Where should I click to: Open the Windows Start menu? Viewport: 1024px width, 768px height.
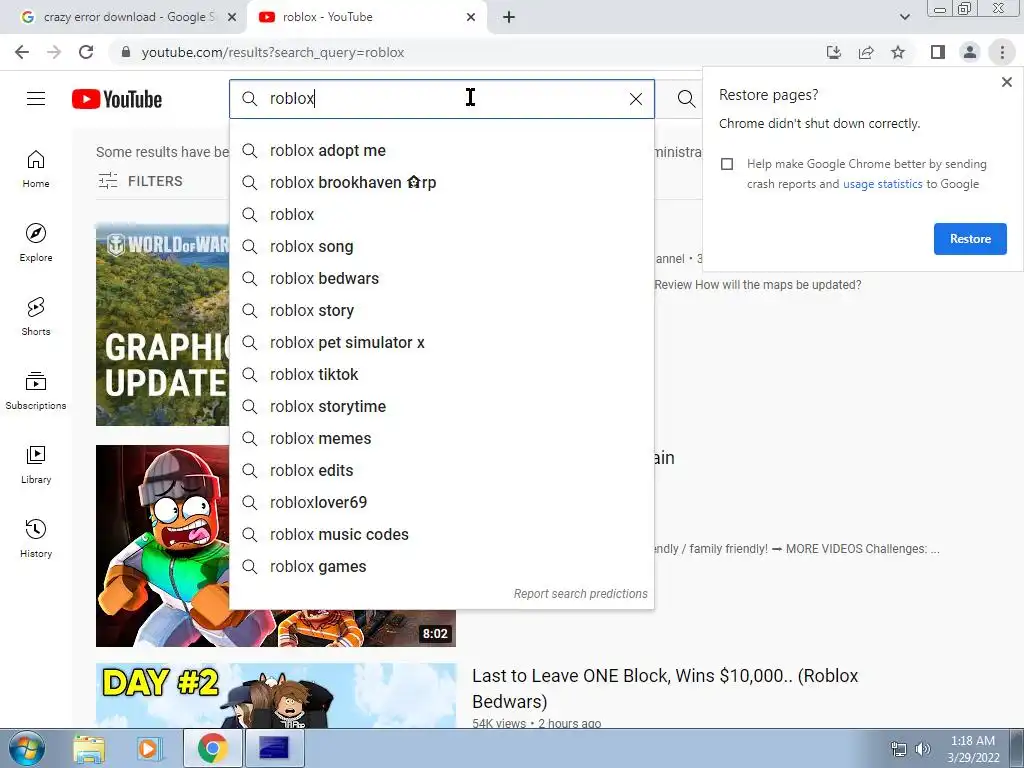point(27,749)
